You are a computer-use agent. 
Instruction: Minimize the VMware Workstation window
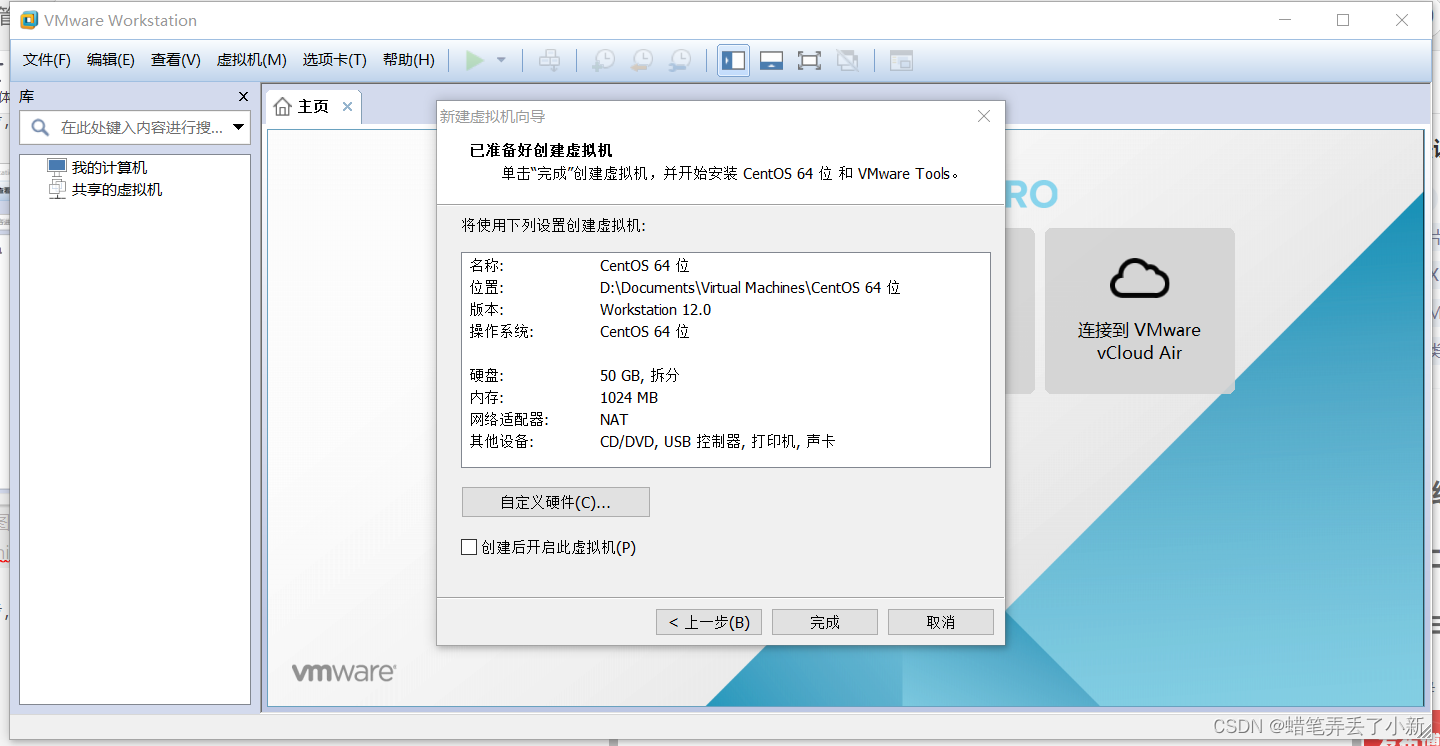click(x=1285, y=20)
